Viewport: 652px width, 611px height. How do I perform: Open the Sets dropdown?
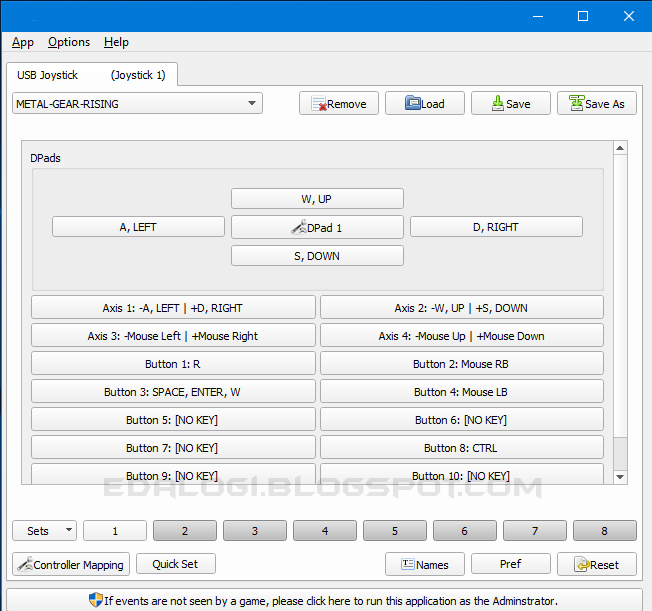pyautogui.click(x=44, y=531)
